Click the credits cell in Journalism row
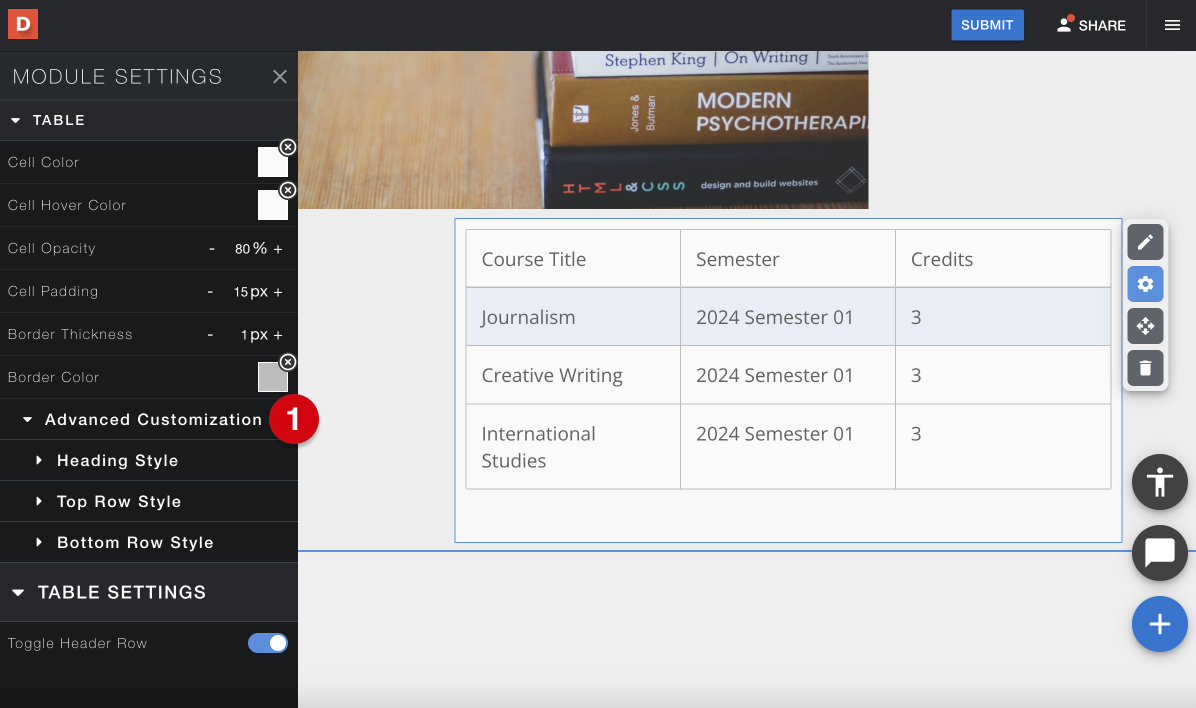The width and height of the screenshot is (1196, 708). (1003, 317)
